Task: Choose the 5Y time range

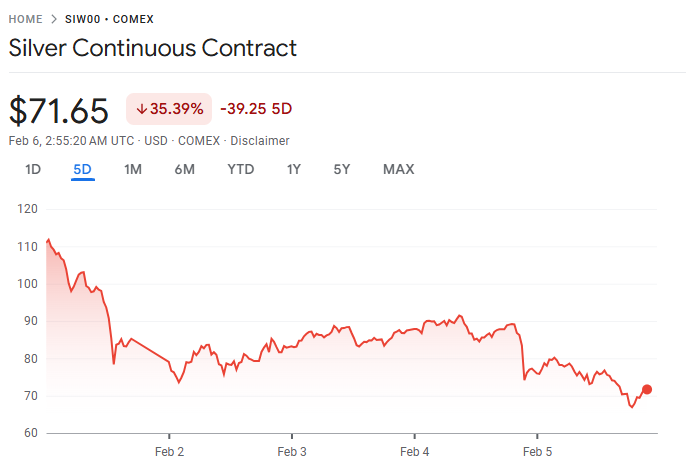Action: click(342, 169)
